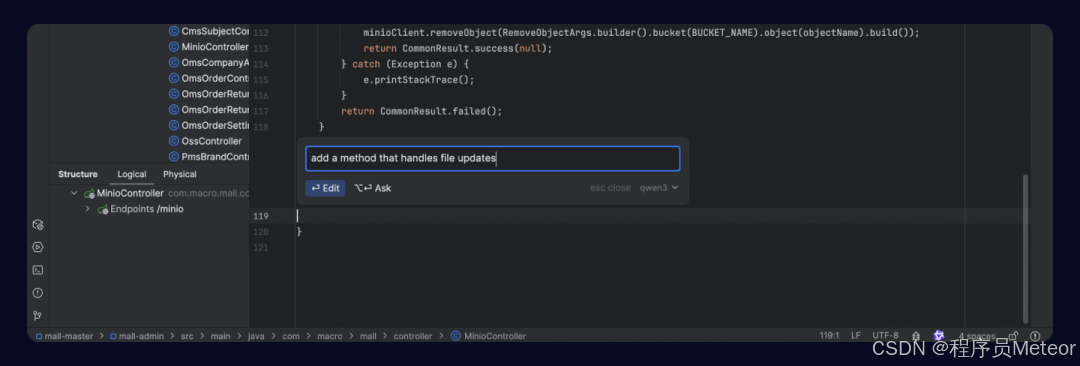The image size is (1080, 366).
Task: Click macro in the breadcrumb bar
Action: pyautogui.click(x=330, y=336)
